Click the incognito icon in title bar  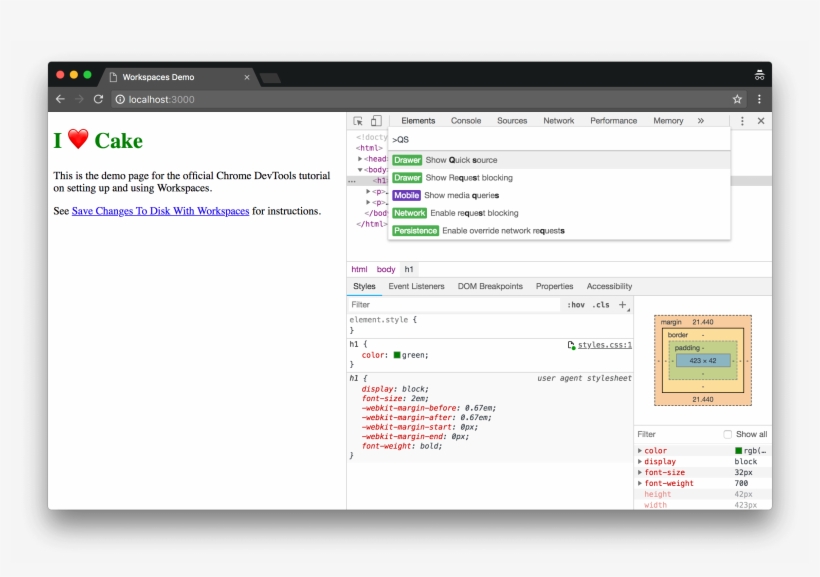pos(759,75)
